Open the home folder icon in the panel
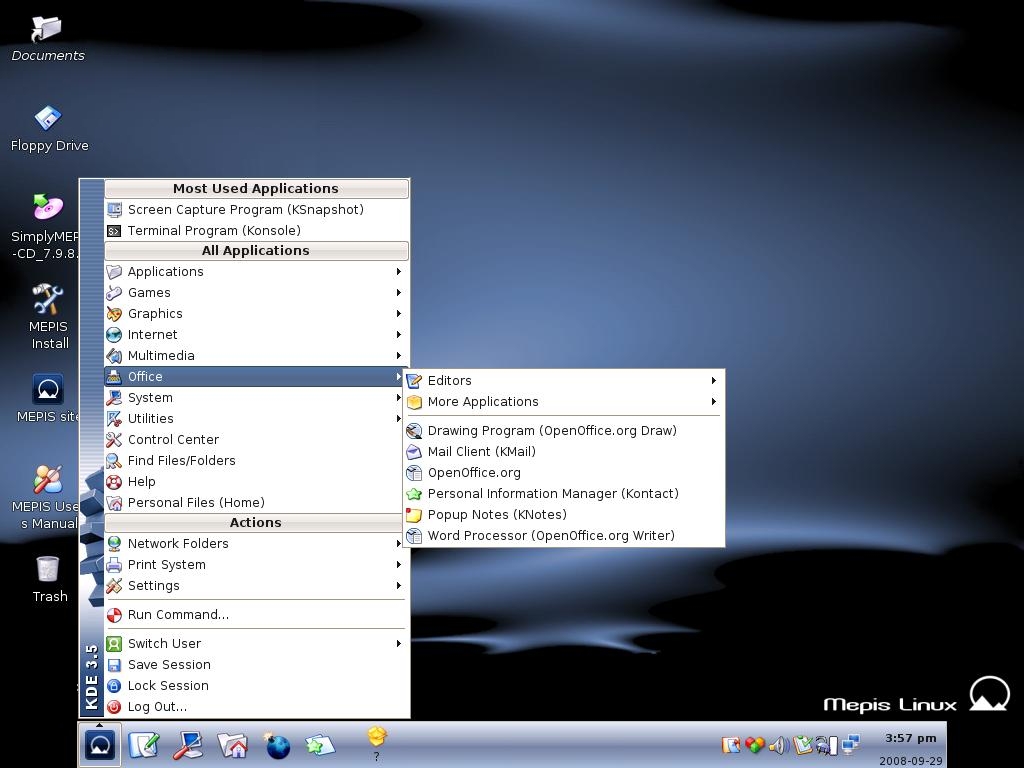1024x768 pixels. [232, 745]
